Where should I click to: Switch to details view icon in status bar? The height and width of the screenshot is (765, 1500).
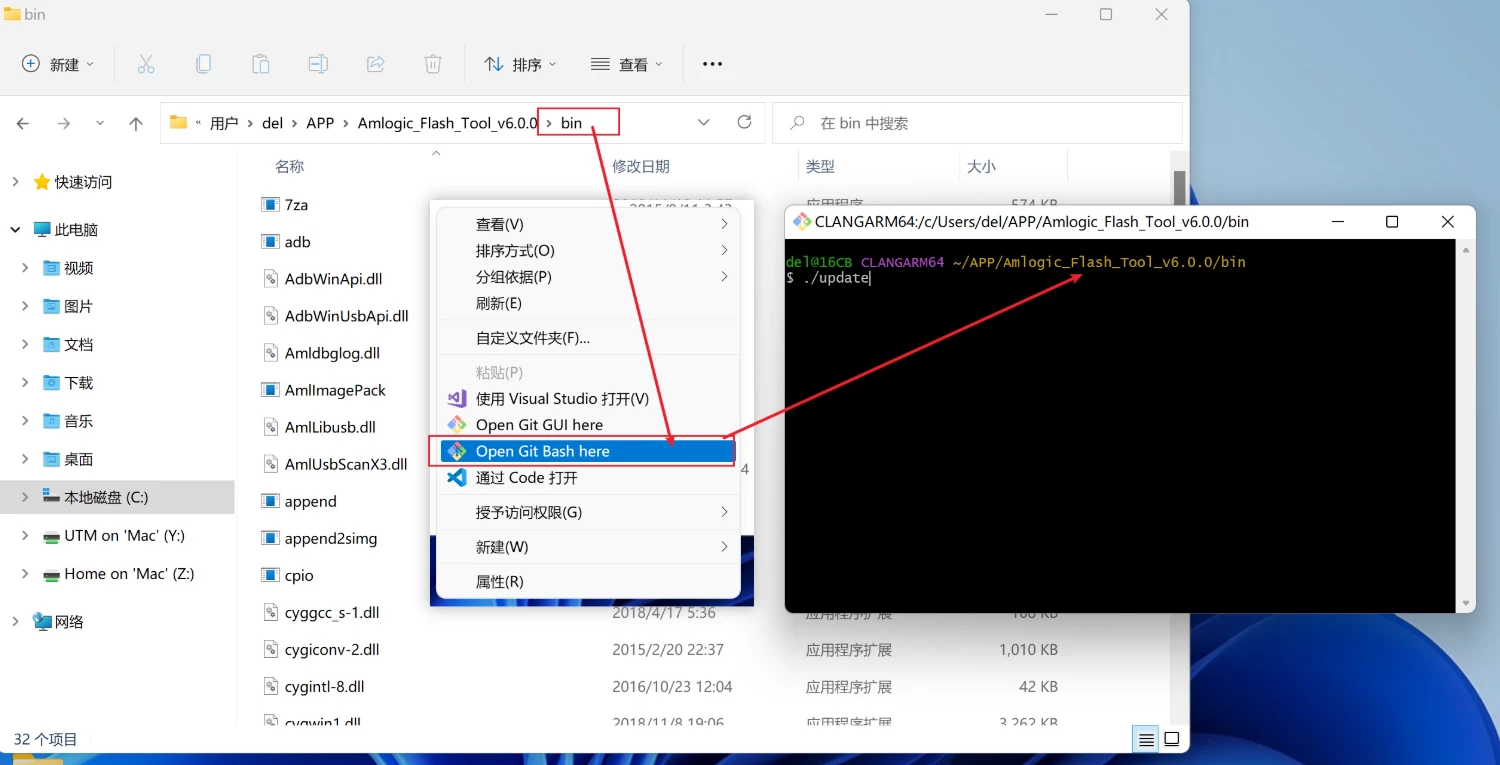1146,740
